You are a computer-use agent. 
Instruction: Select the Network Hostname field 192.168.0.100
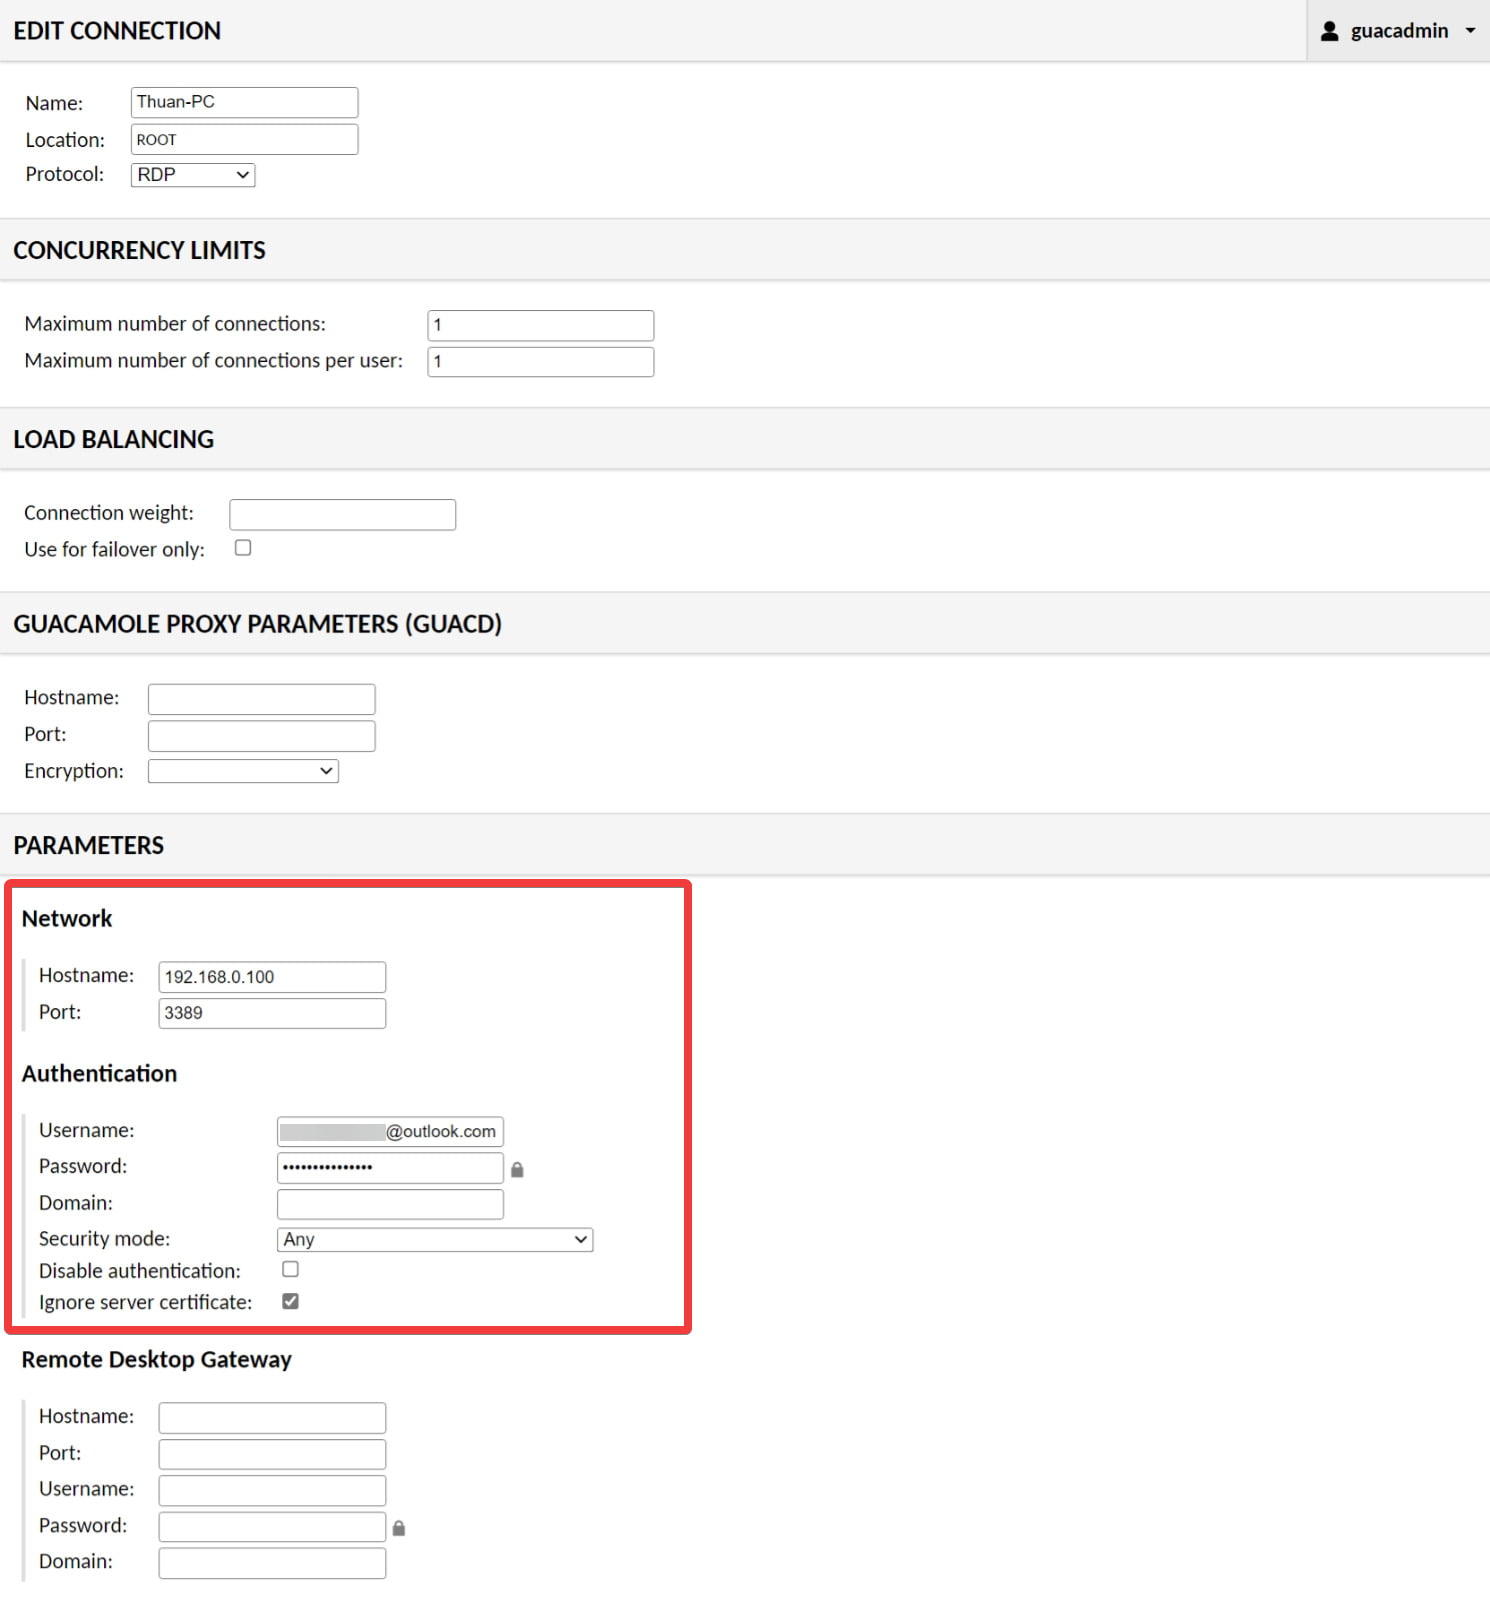pyautogui.click(x=272, y=977)
